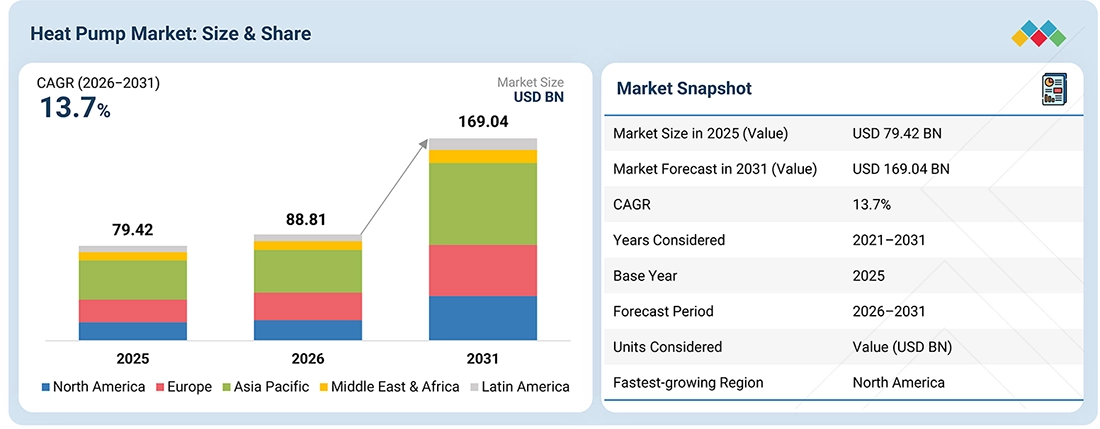Viewport: 1100px width, 429px height.
Task: Click the North America blue legend swatch
Action: 46,387
